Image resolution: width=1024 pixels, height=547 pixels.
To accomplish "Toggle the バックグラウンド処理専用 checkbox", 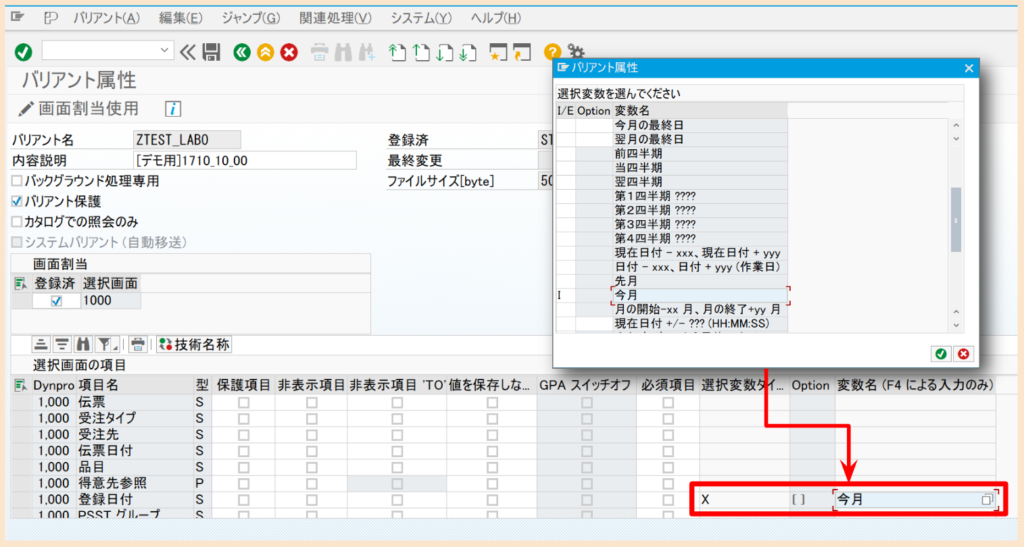I will [17, 181].
